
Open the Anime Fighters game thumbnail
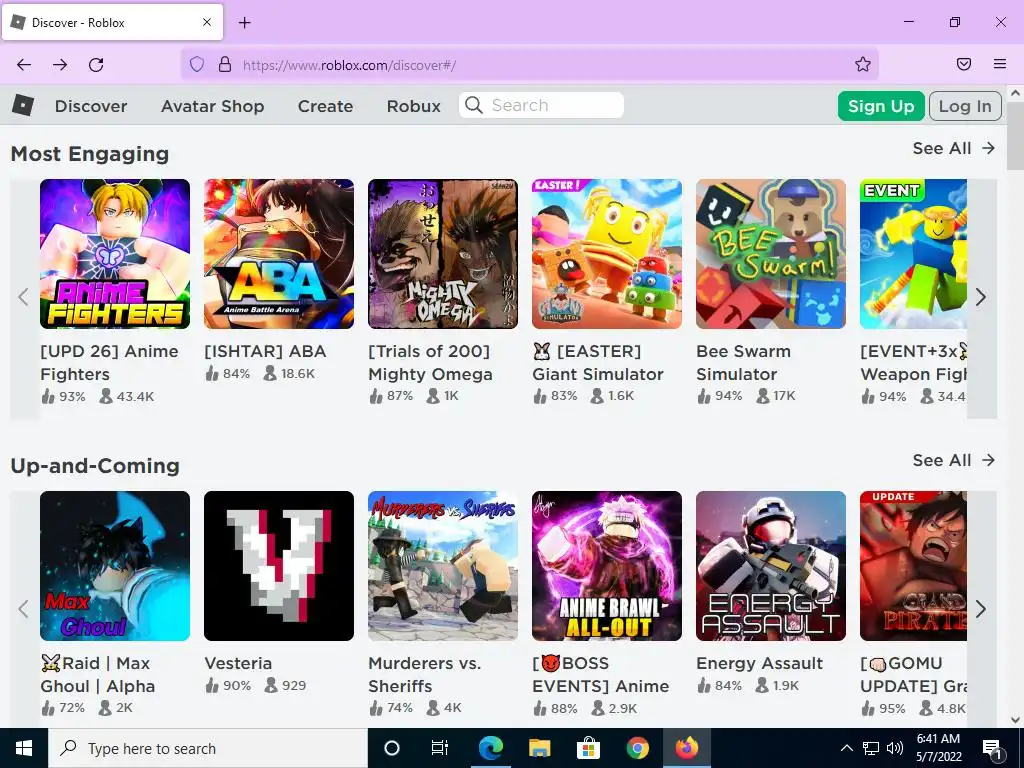coord(115,254)
